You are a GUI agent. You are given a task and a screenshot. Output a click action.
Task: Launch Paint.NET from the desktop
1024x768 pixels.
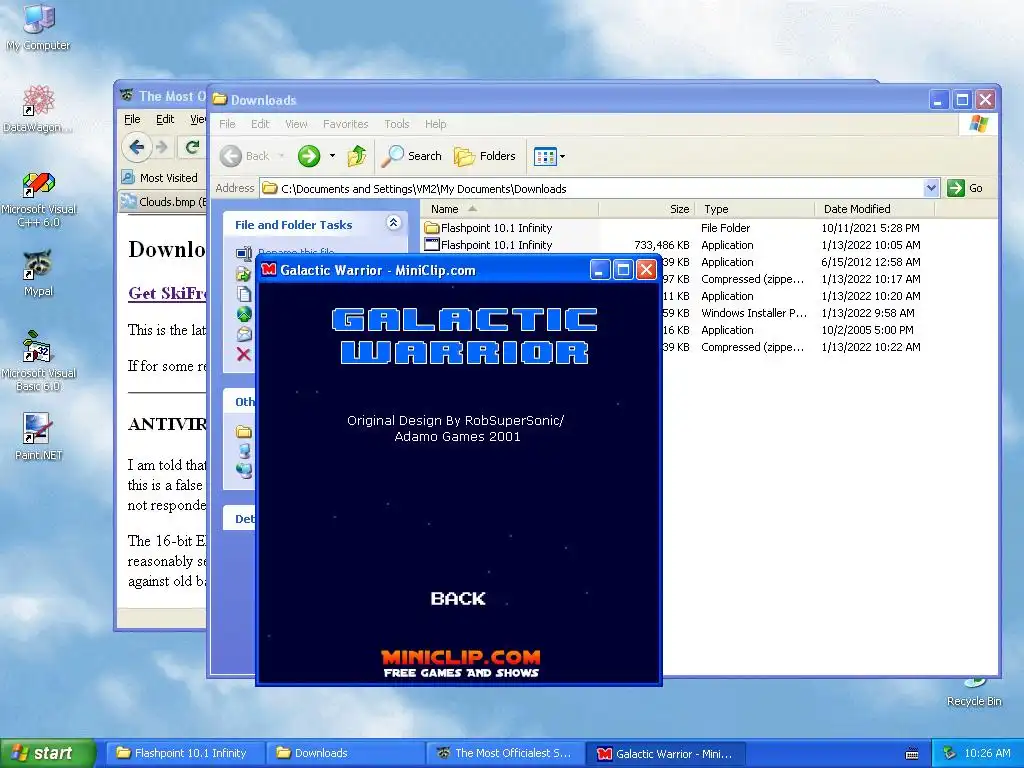(38, 436)
